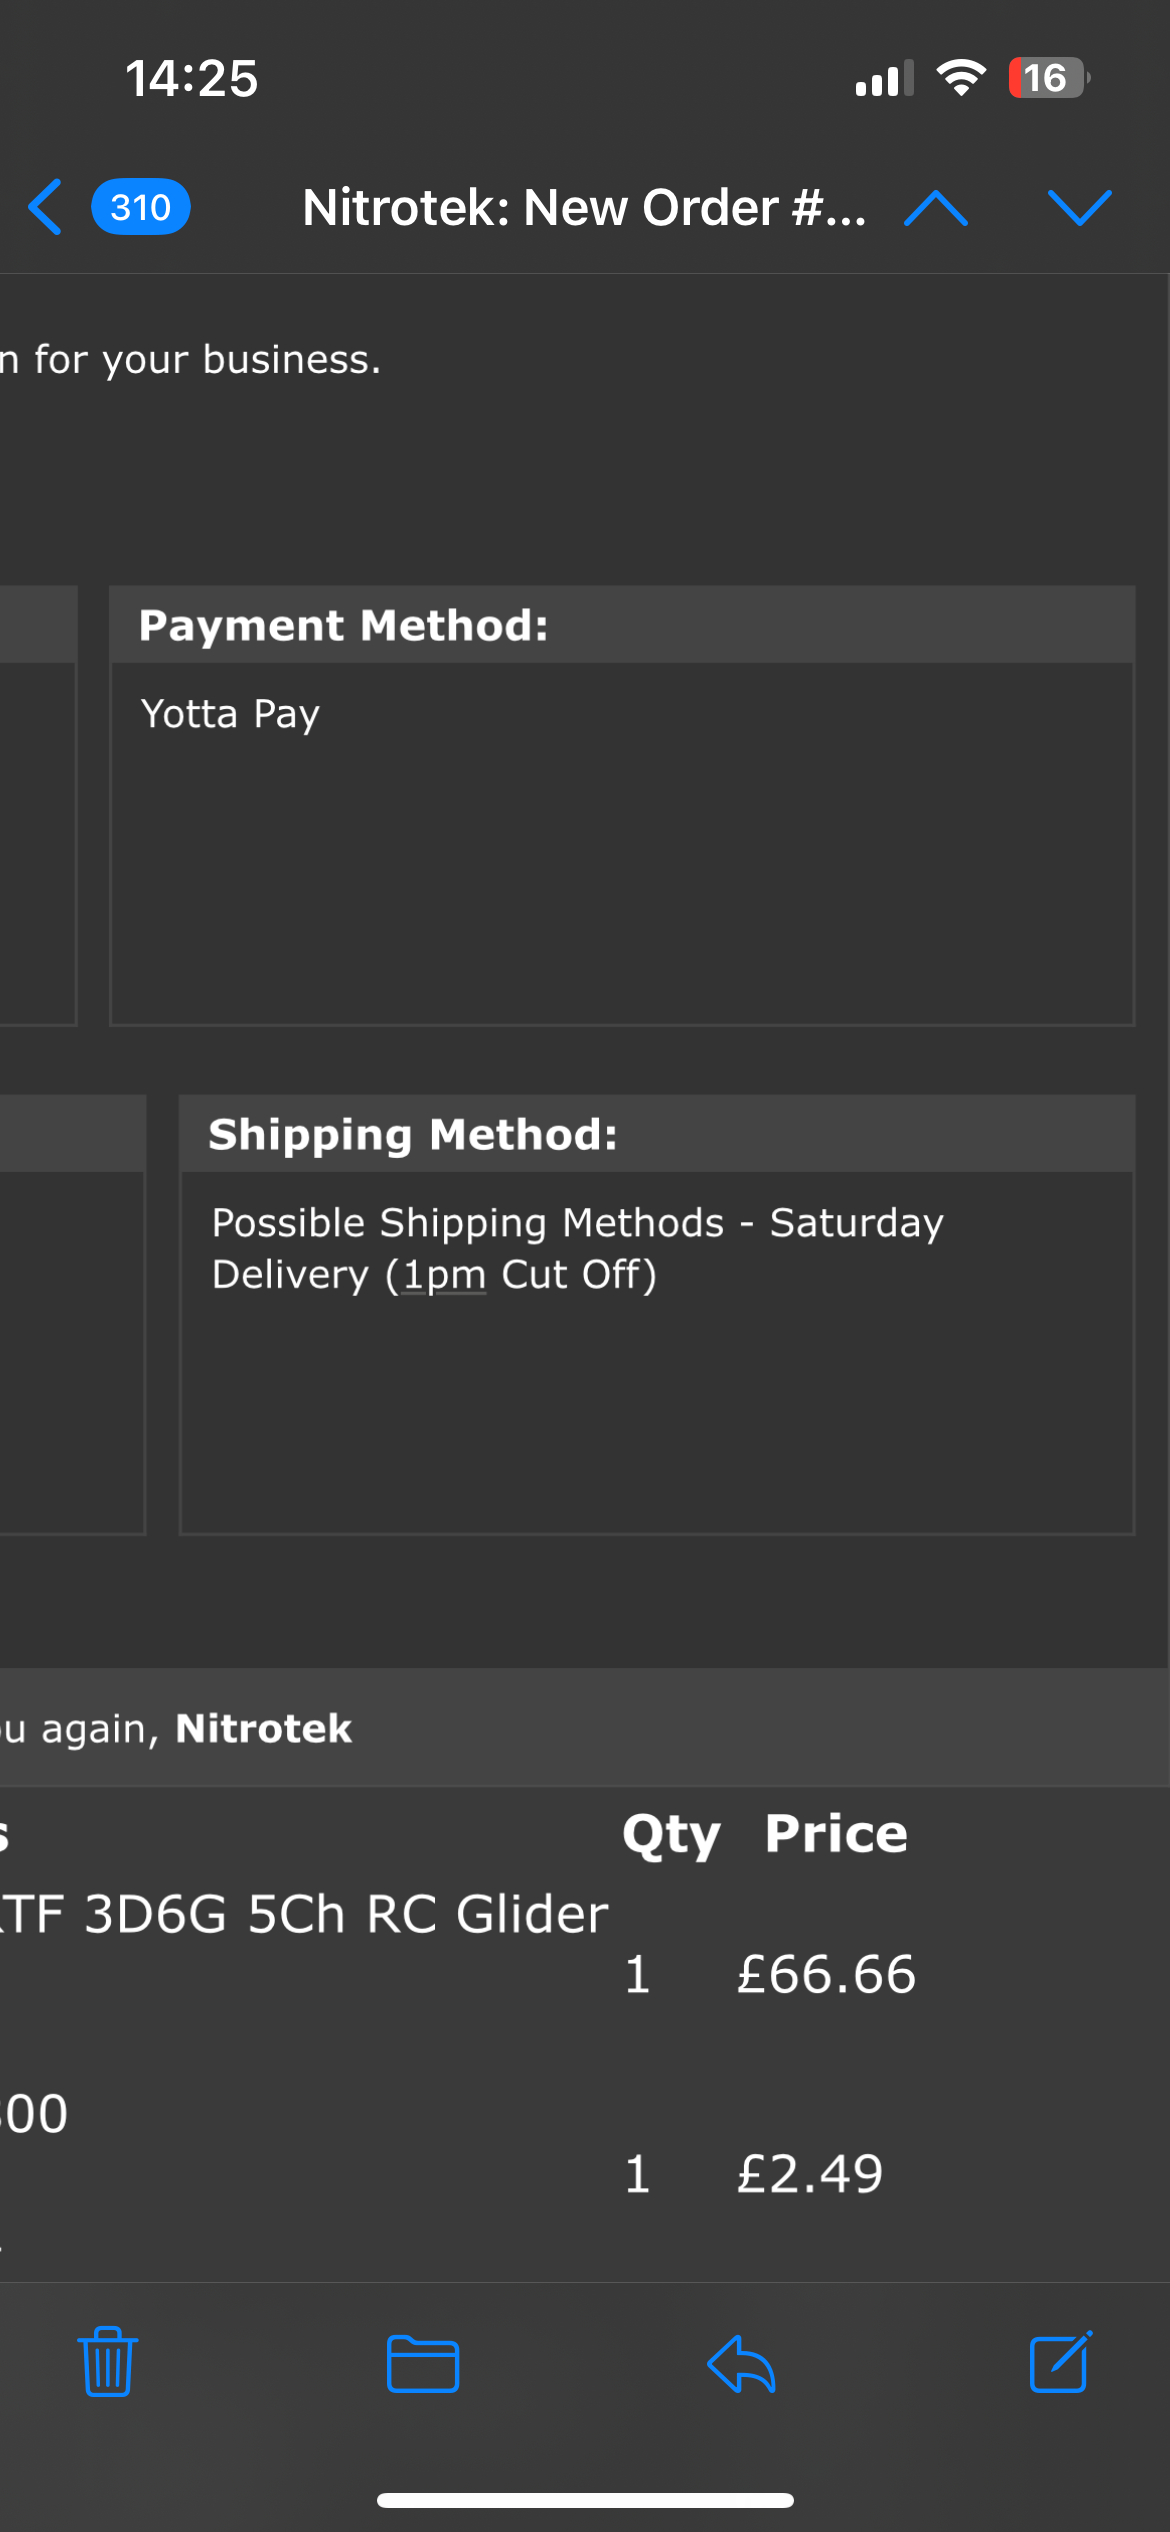Tap the £2.49 price

[810, 2174]
